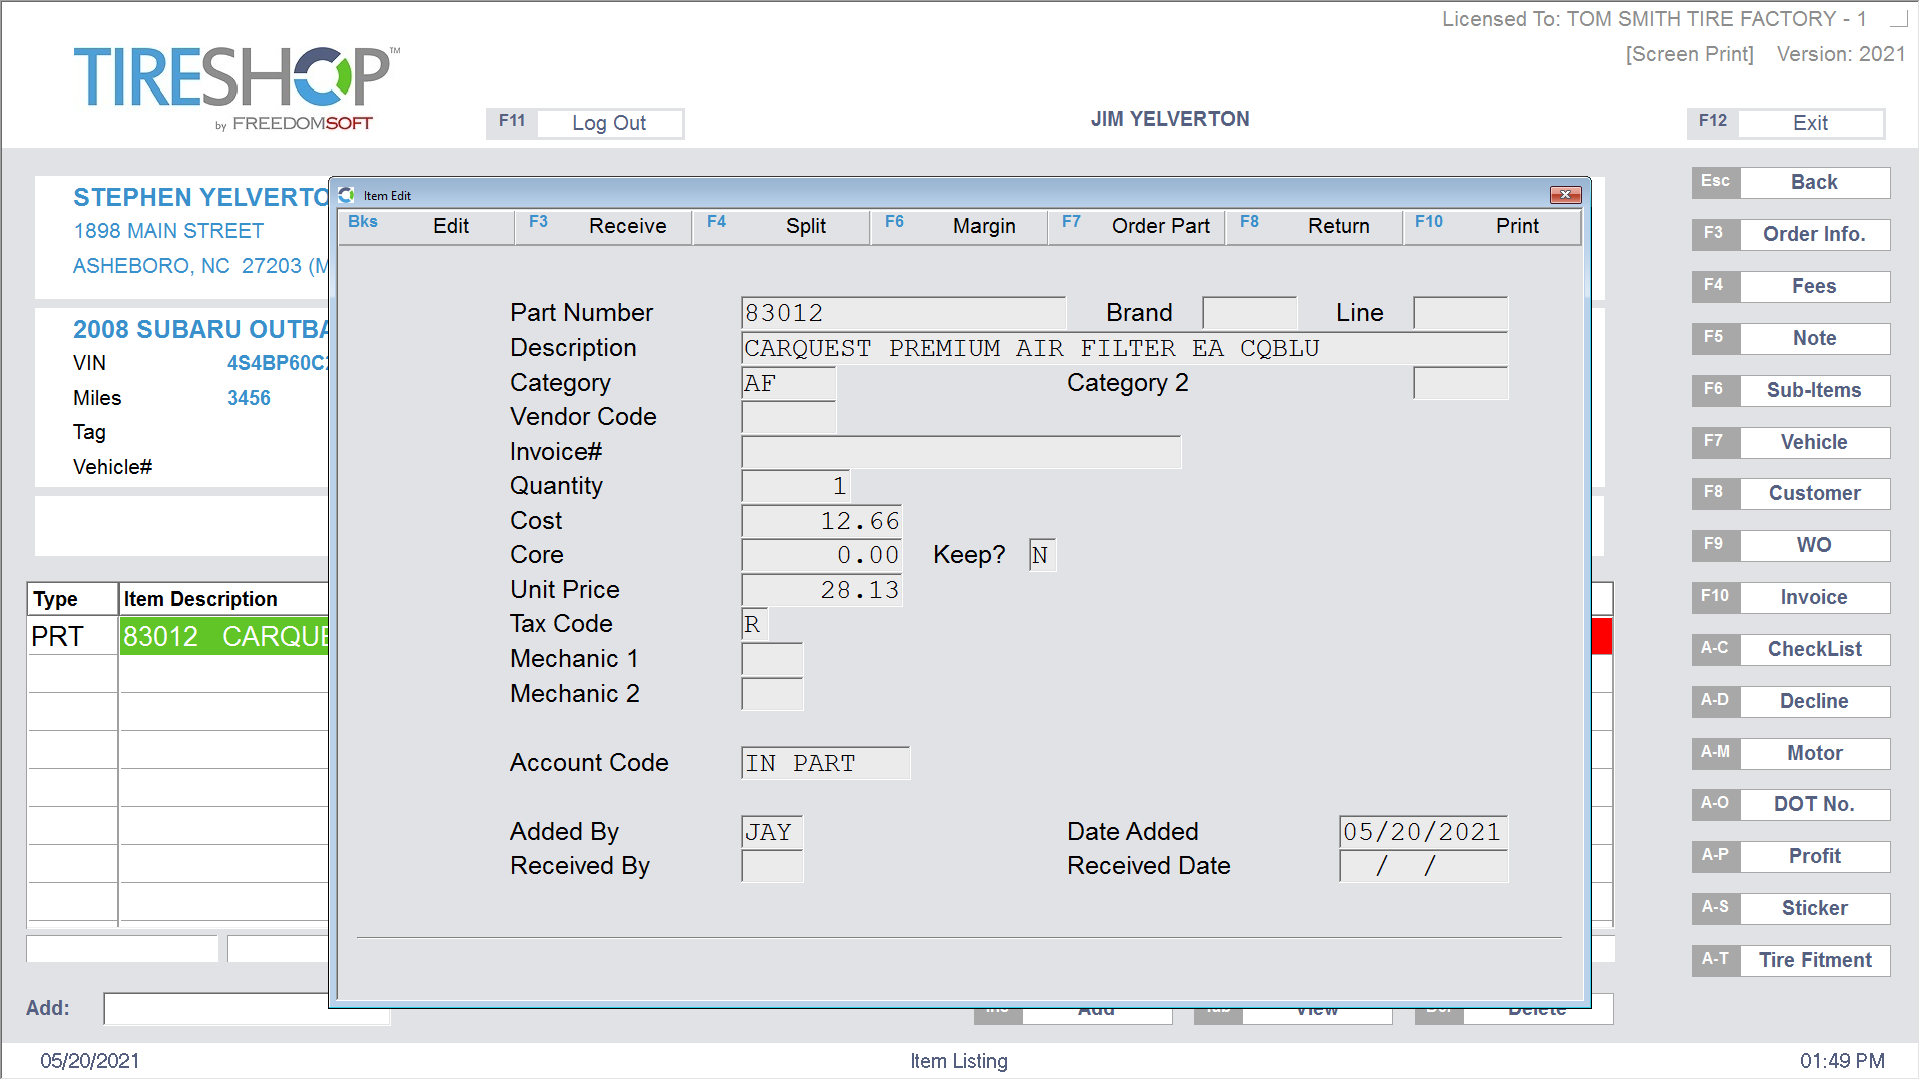Open the Margin function
1920x1080 pixels.
(x=960, y=226)
